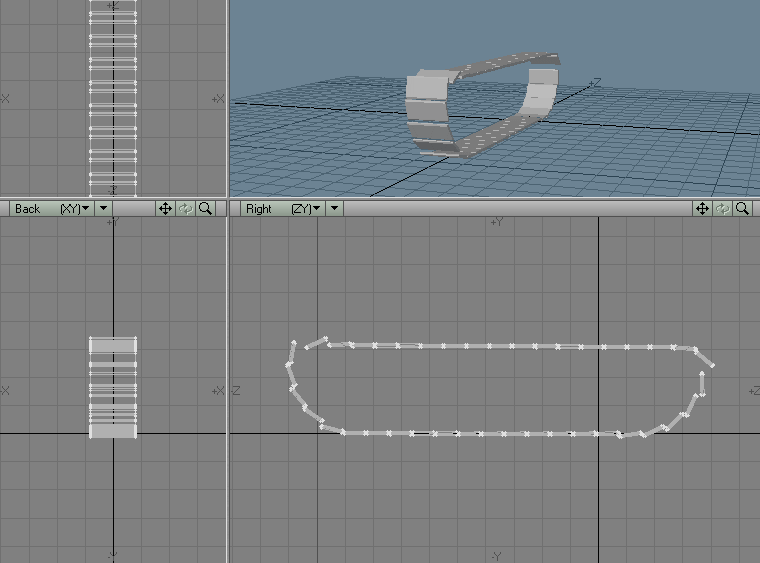
Task: Open the Right viewport rendering style dropdown arrow
Action: (334, 209)
